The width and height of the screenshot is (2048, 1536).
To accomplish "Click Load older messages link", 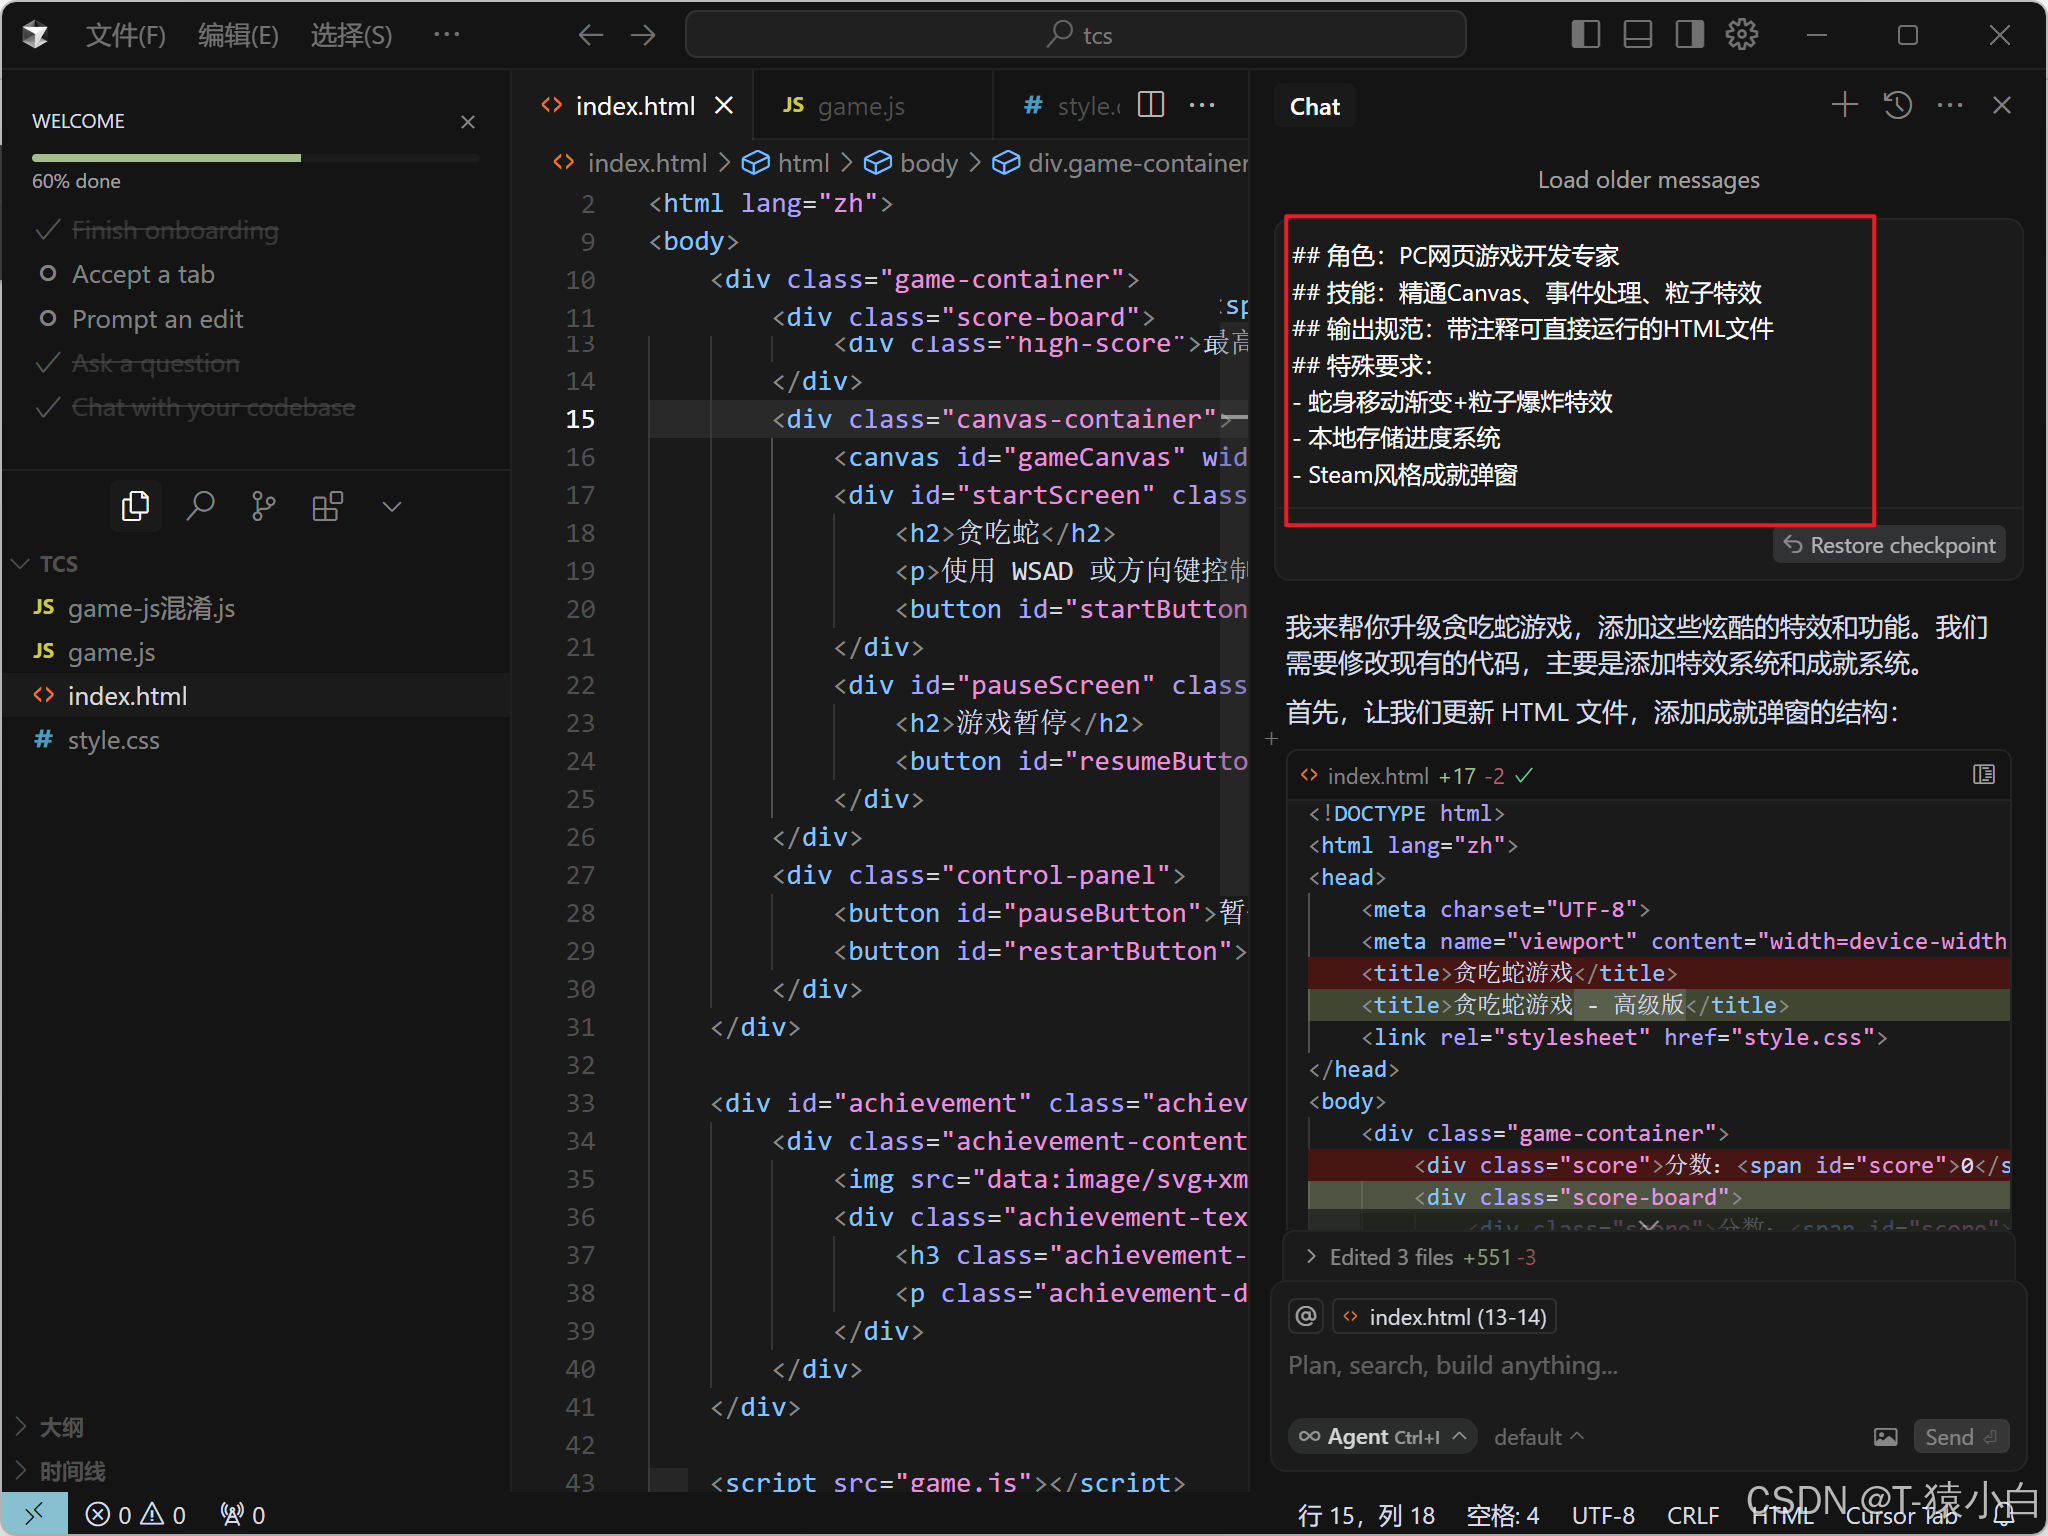I will (1648, 180).
